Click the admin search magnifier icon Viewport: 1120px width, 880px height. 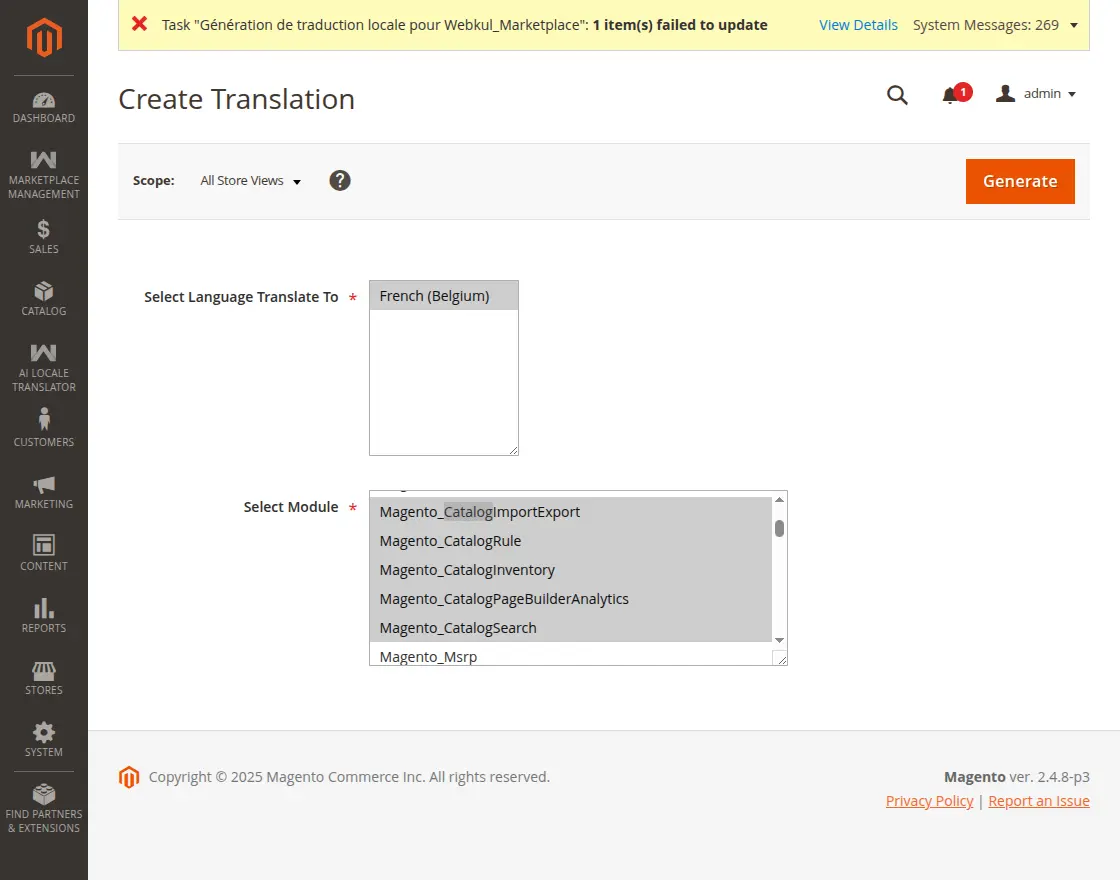tap(897, 95)
